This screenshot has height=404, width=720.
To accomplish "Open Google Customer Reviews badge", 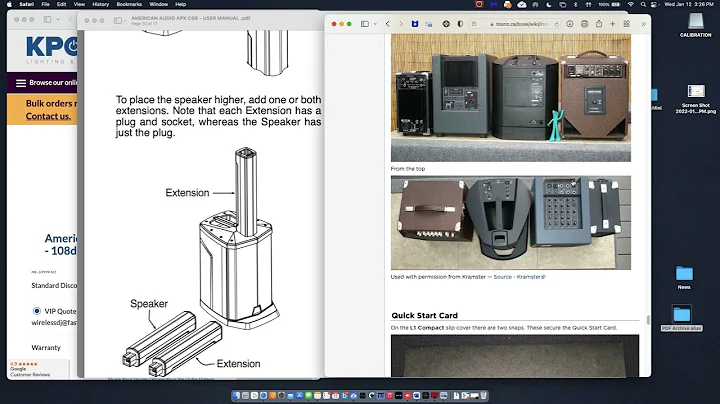I will pyautogui.click(x=39, y=369).
